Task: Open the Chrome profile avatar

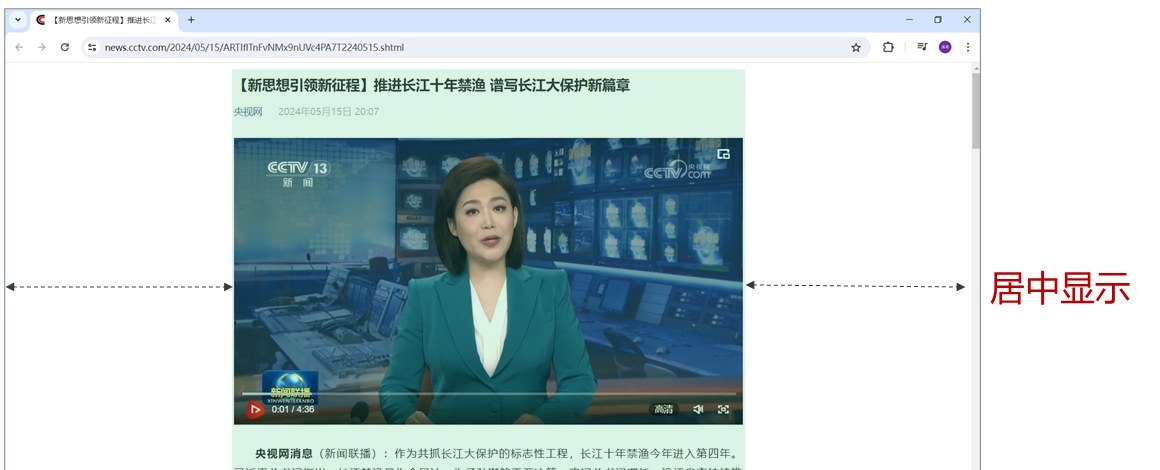Action: [945, 47]
